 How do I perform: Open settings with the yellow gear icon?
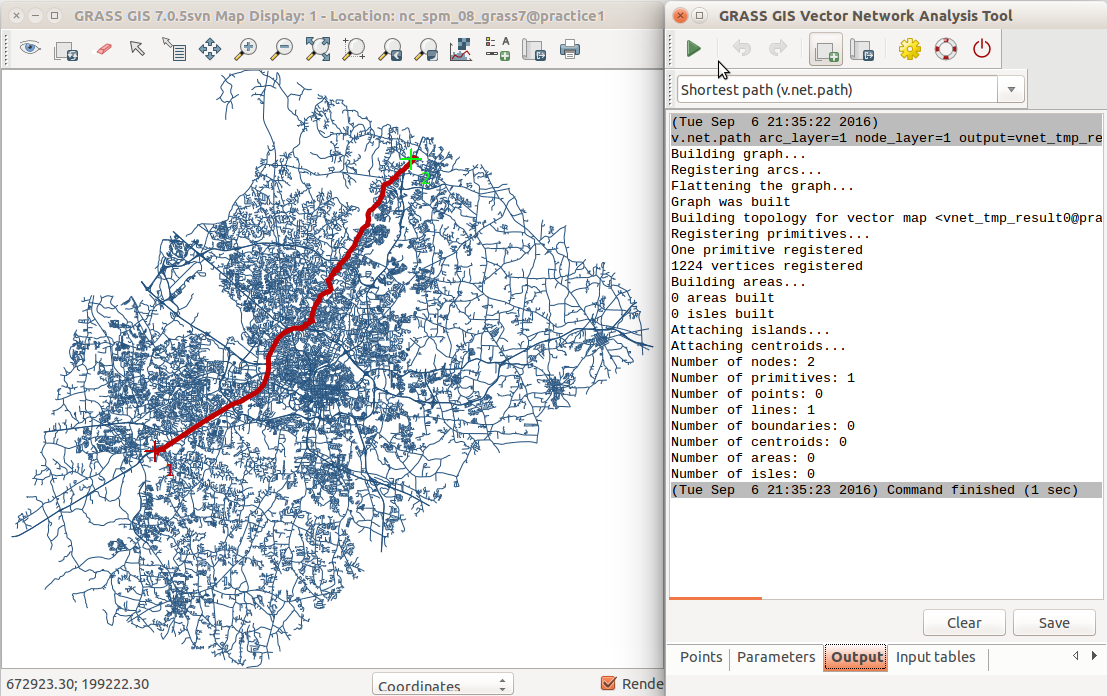coord(909,48)
